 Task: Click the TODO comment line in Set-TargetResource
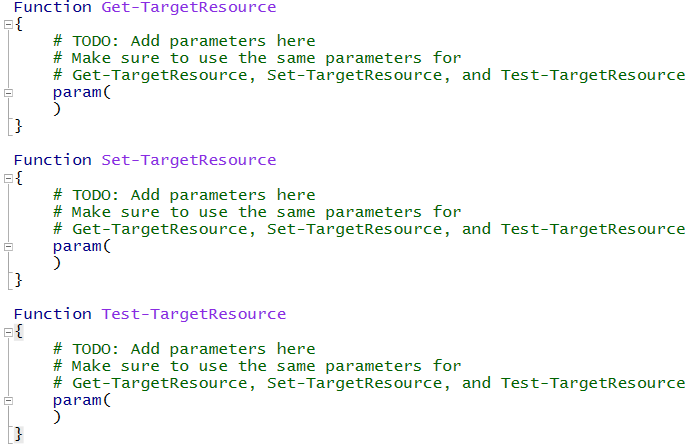pyautogui.click(x=184, y=195)
